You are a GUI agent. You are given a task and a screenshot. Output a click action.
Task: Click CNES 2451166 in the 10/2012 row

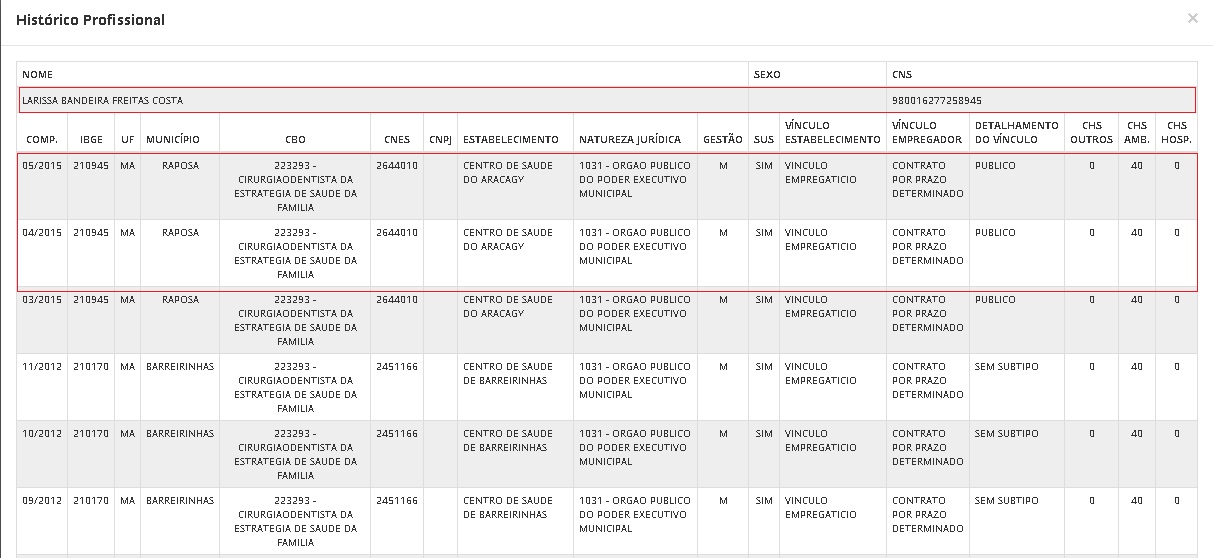pos(397,434)
